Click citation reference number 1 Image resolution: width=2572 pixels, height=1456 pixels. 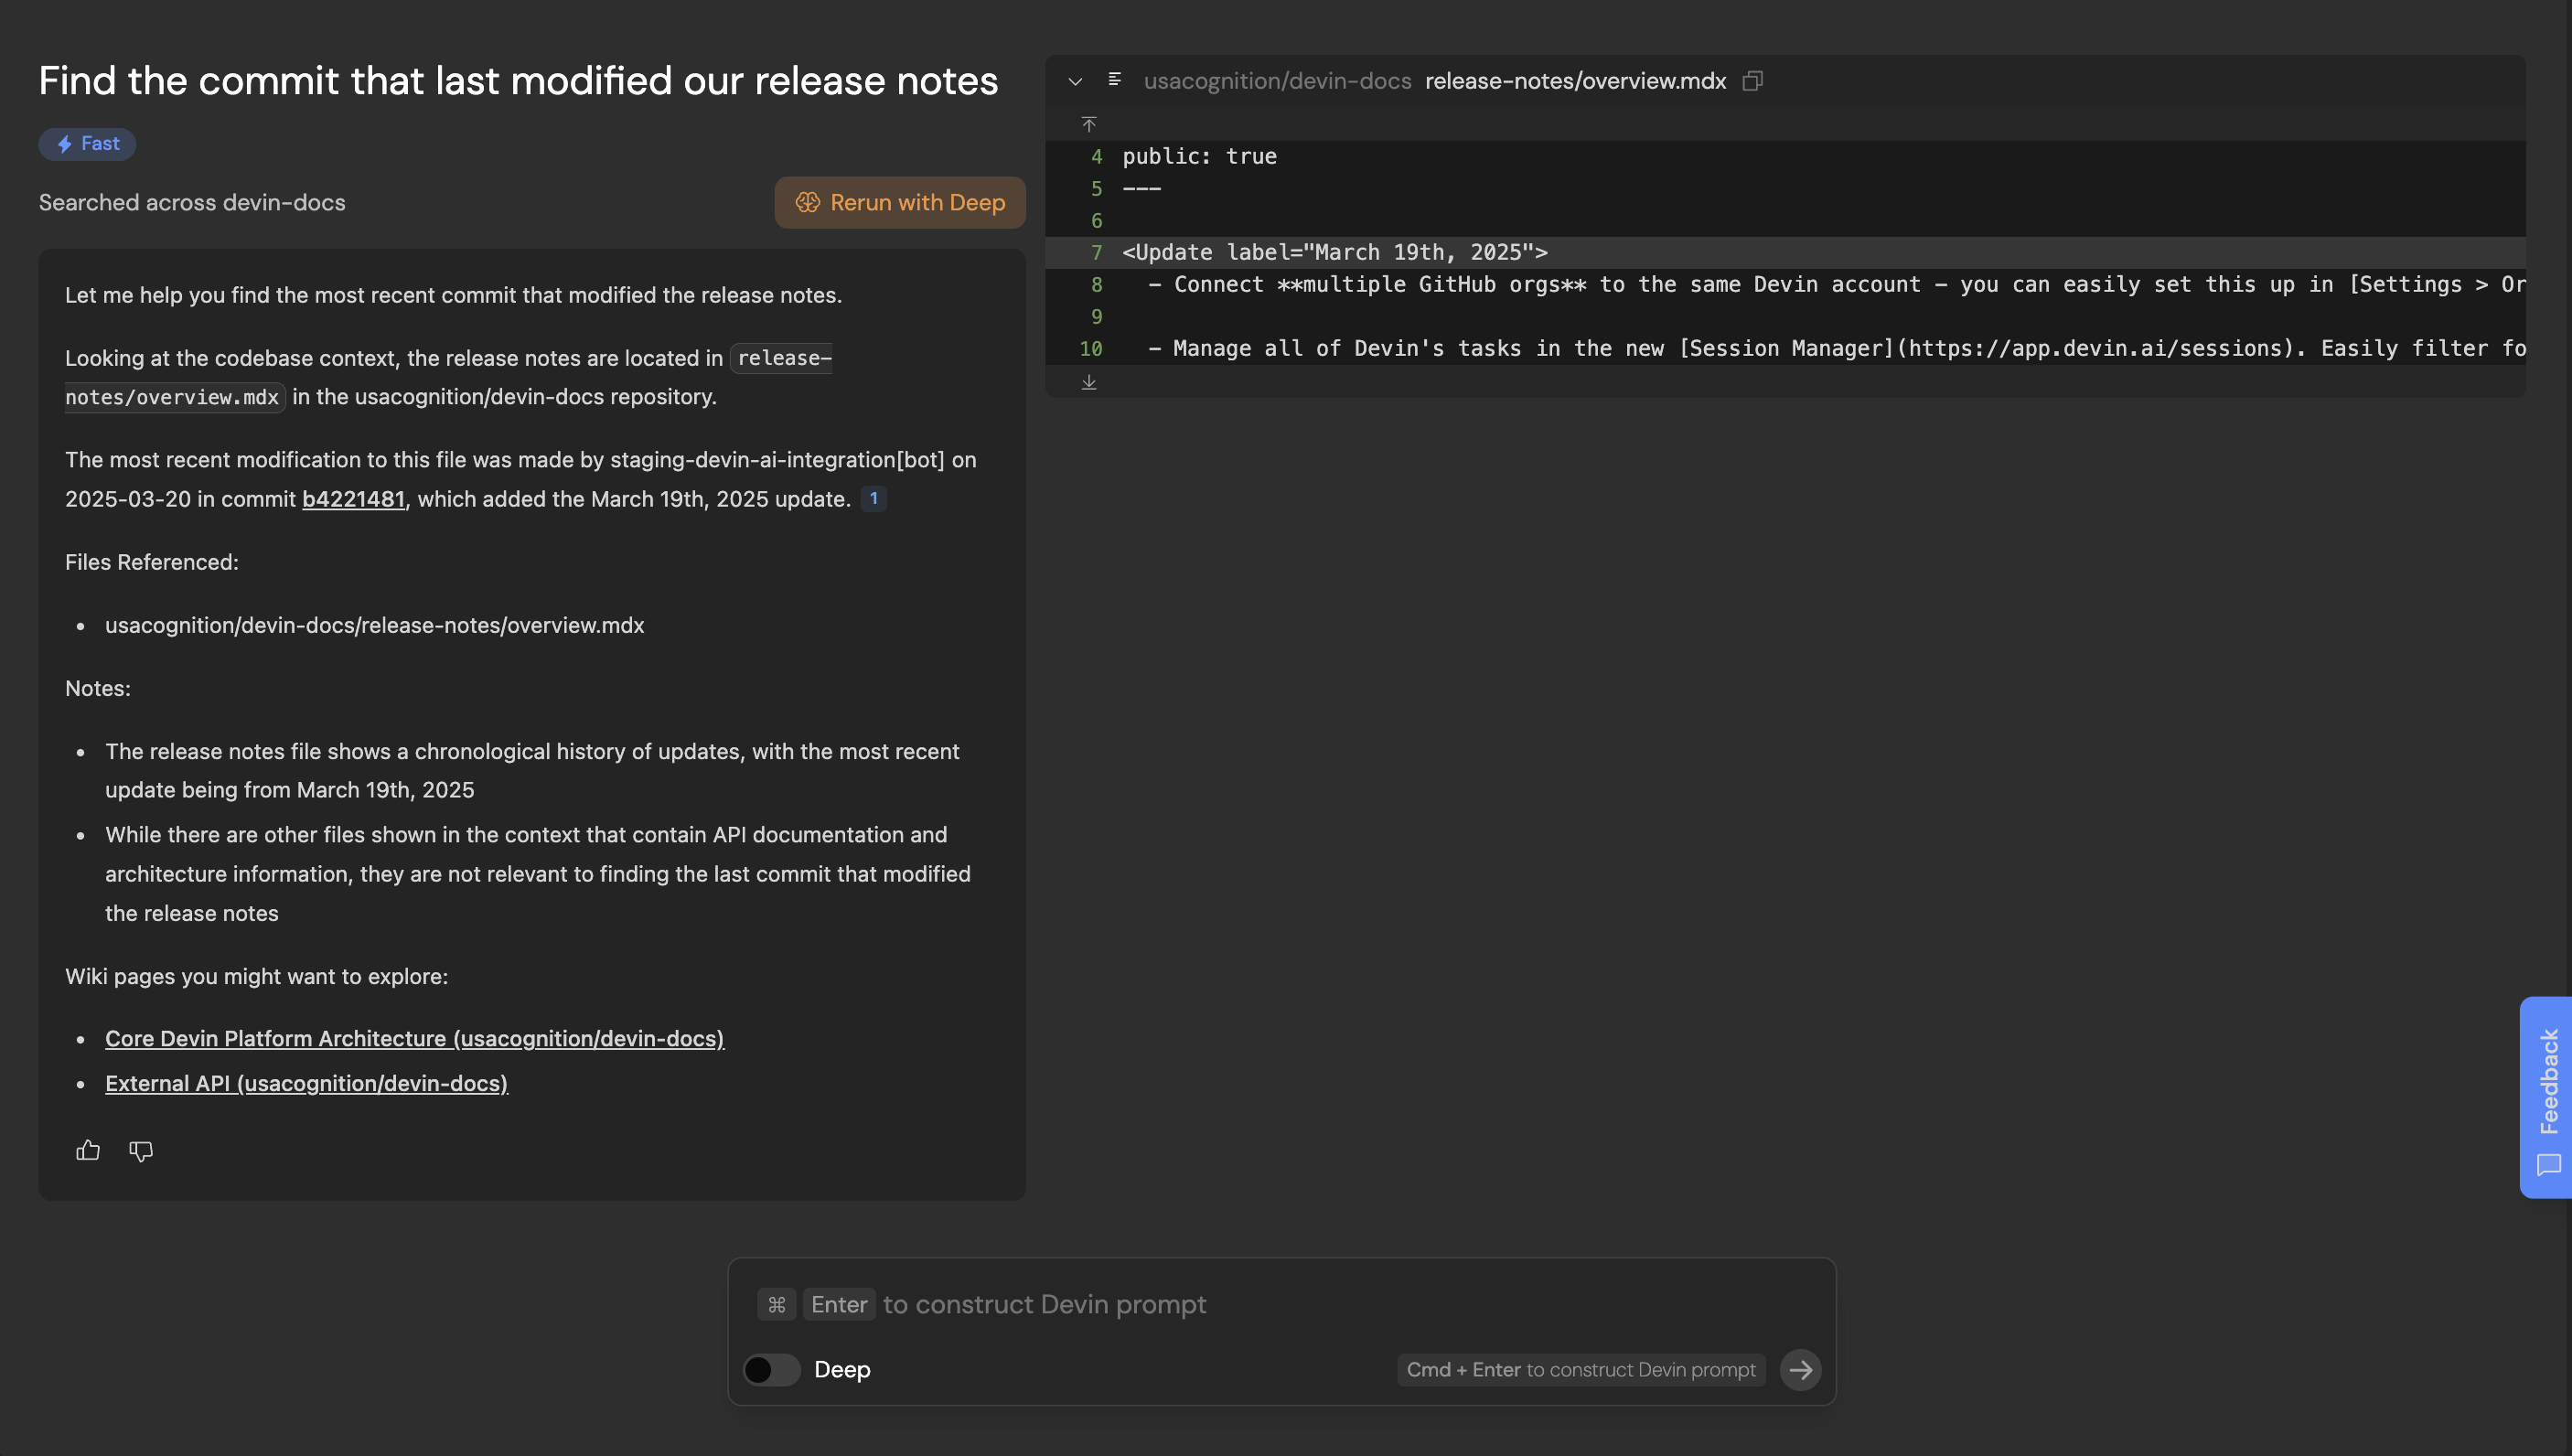tap(873, 498)
